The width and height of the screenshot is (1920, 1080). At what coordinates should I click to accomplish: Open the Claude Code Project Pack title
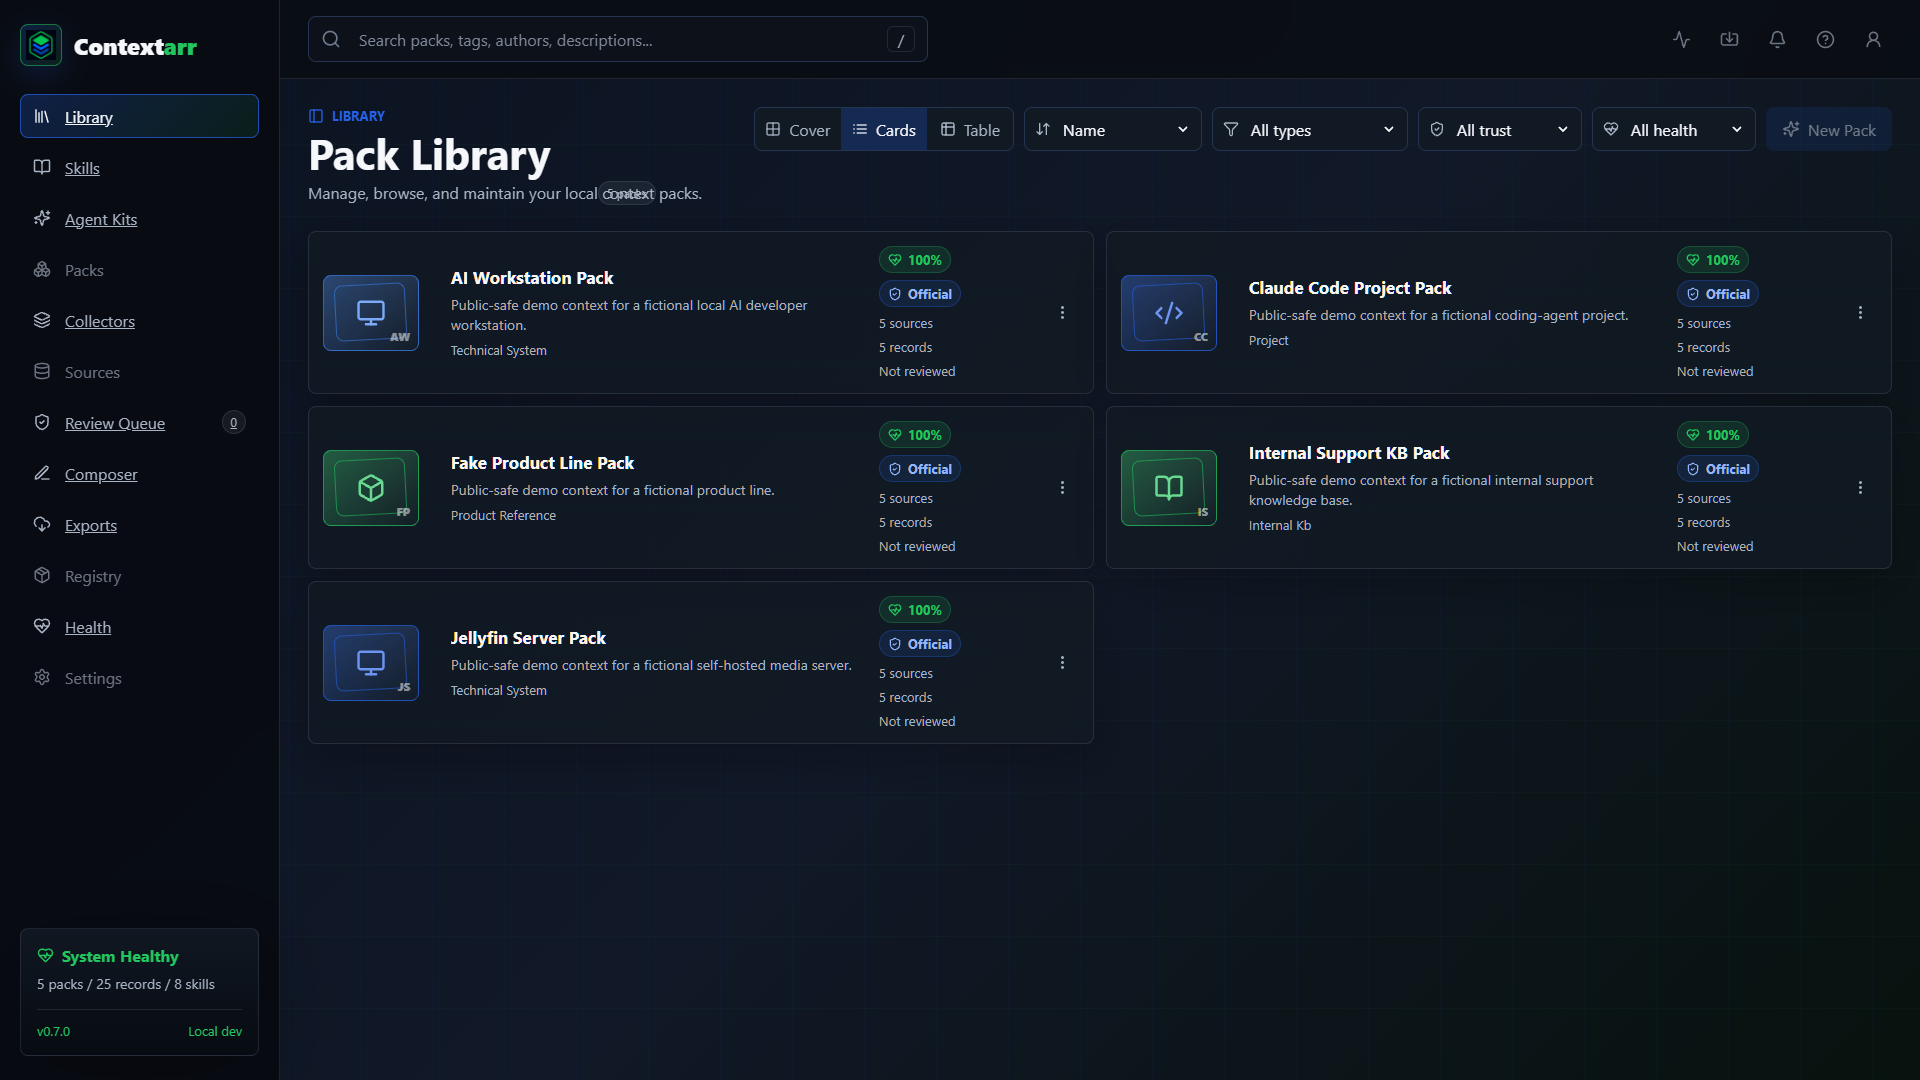(1350, 288)
